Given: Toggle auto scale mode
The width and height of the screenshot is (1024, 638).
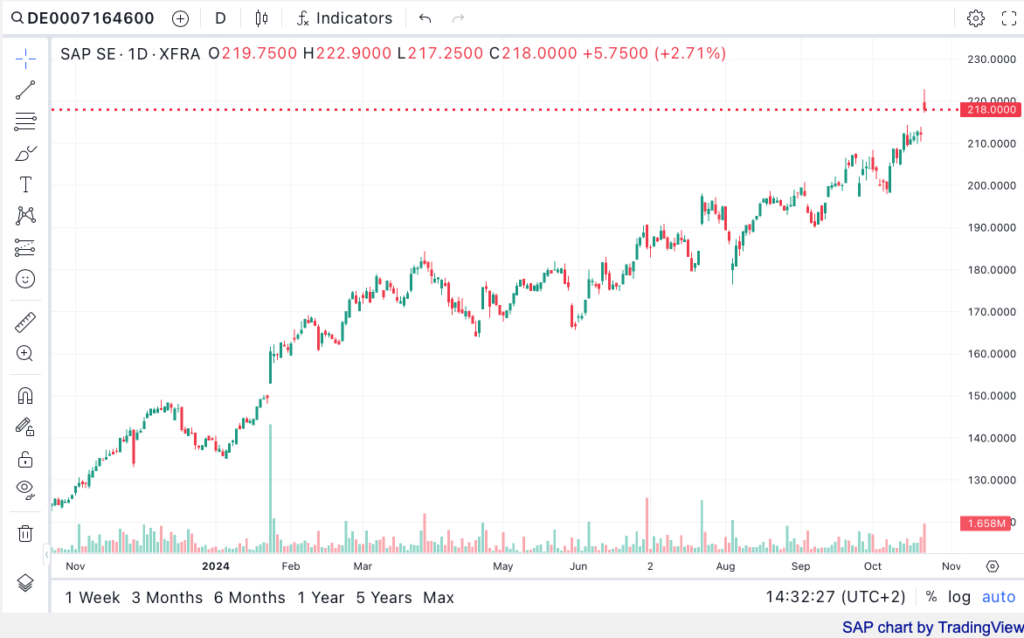Looking at the screenshot, I should 999,597.
